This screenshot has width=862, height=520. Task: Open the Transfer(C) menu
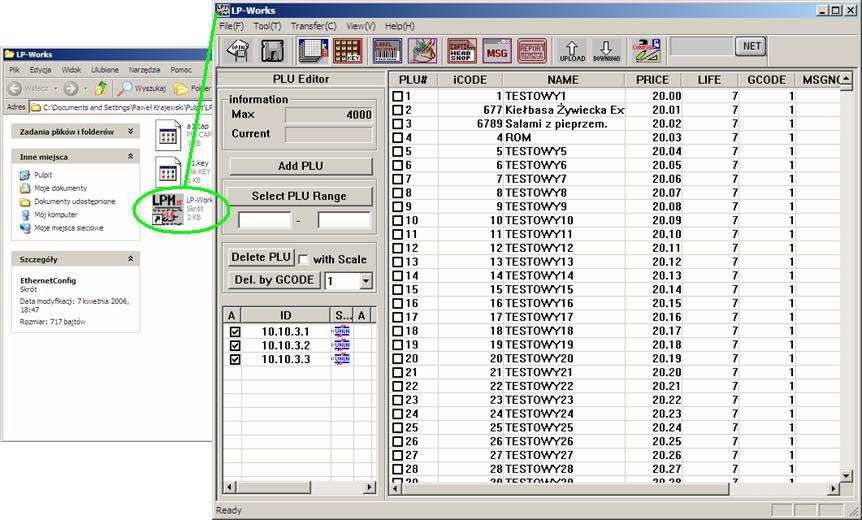(x=313, y=26)
